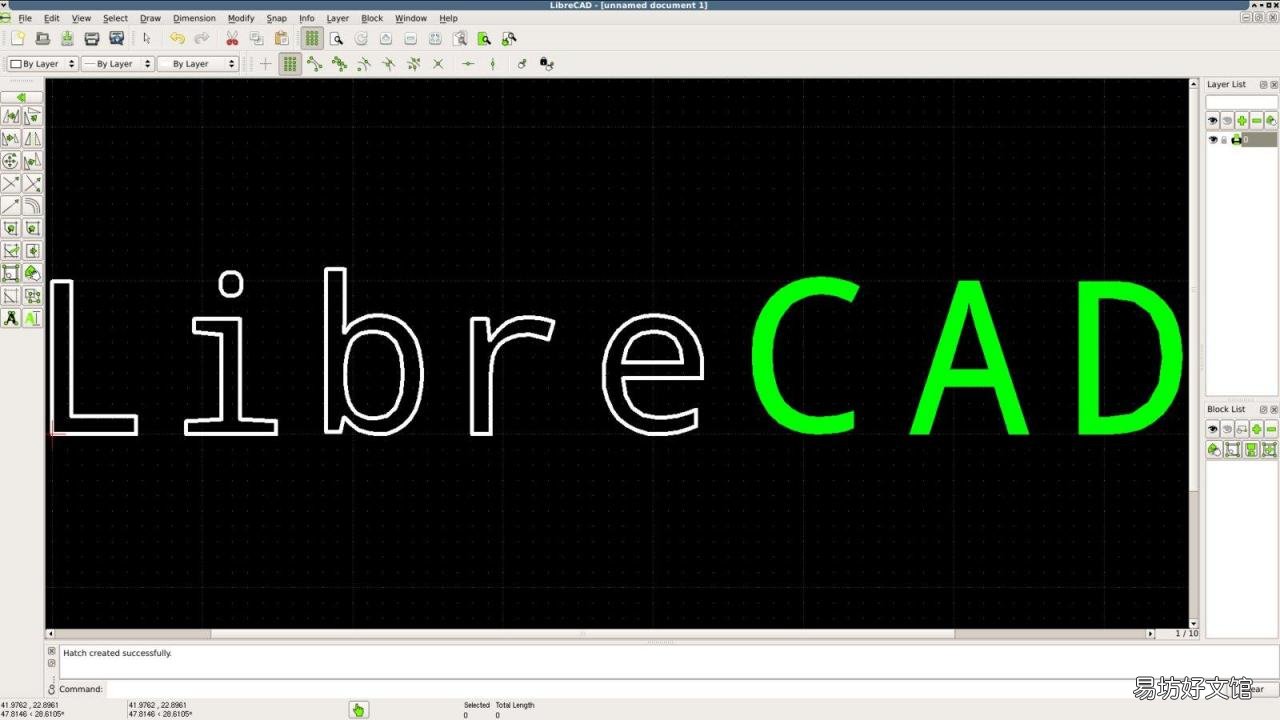Select the Trim tool

pos(11,184)
